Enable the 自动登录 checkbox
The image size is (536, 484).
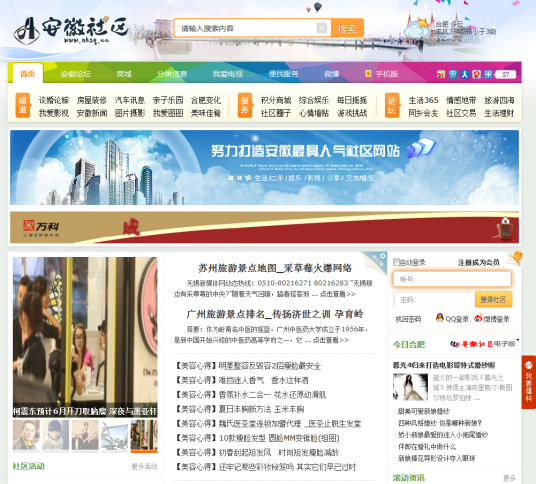click(x=396, y=262)
